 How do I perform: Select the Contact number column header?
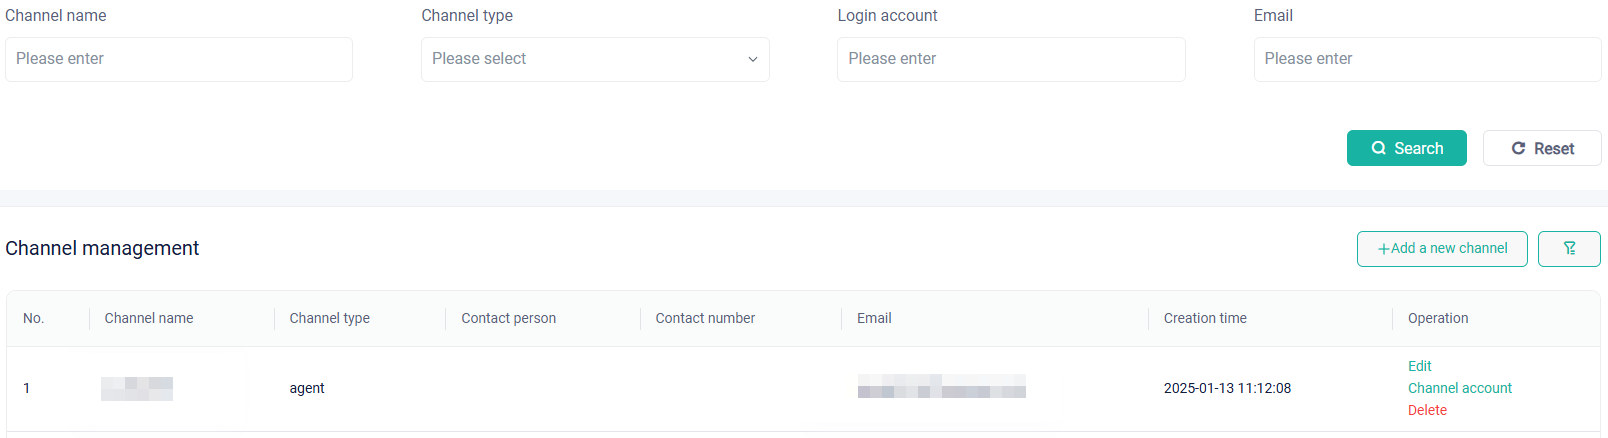705,318
